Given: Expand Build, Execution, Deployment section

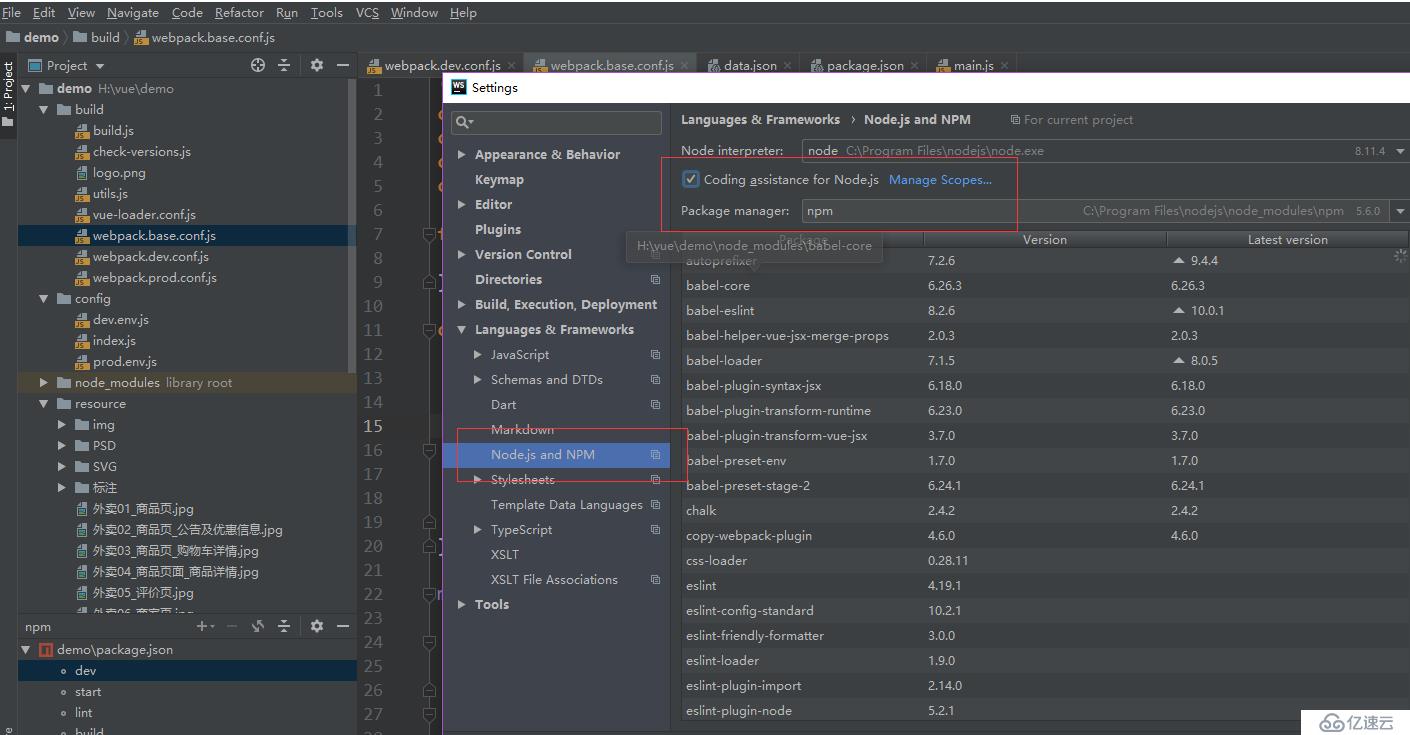Looking at the screenshot, I should coord(461,304).
